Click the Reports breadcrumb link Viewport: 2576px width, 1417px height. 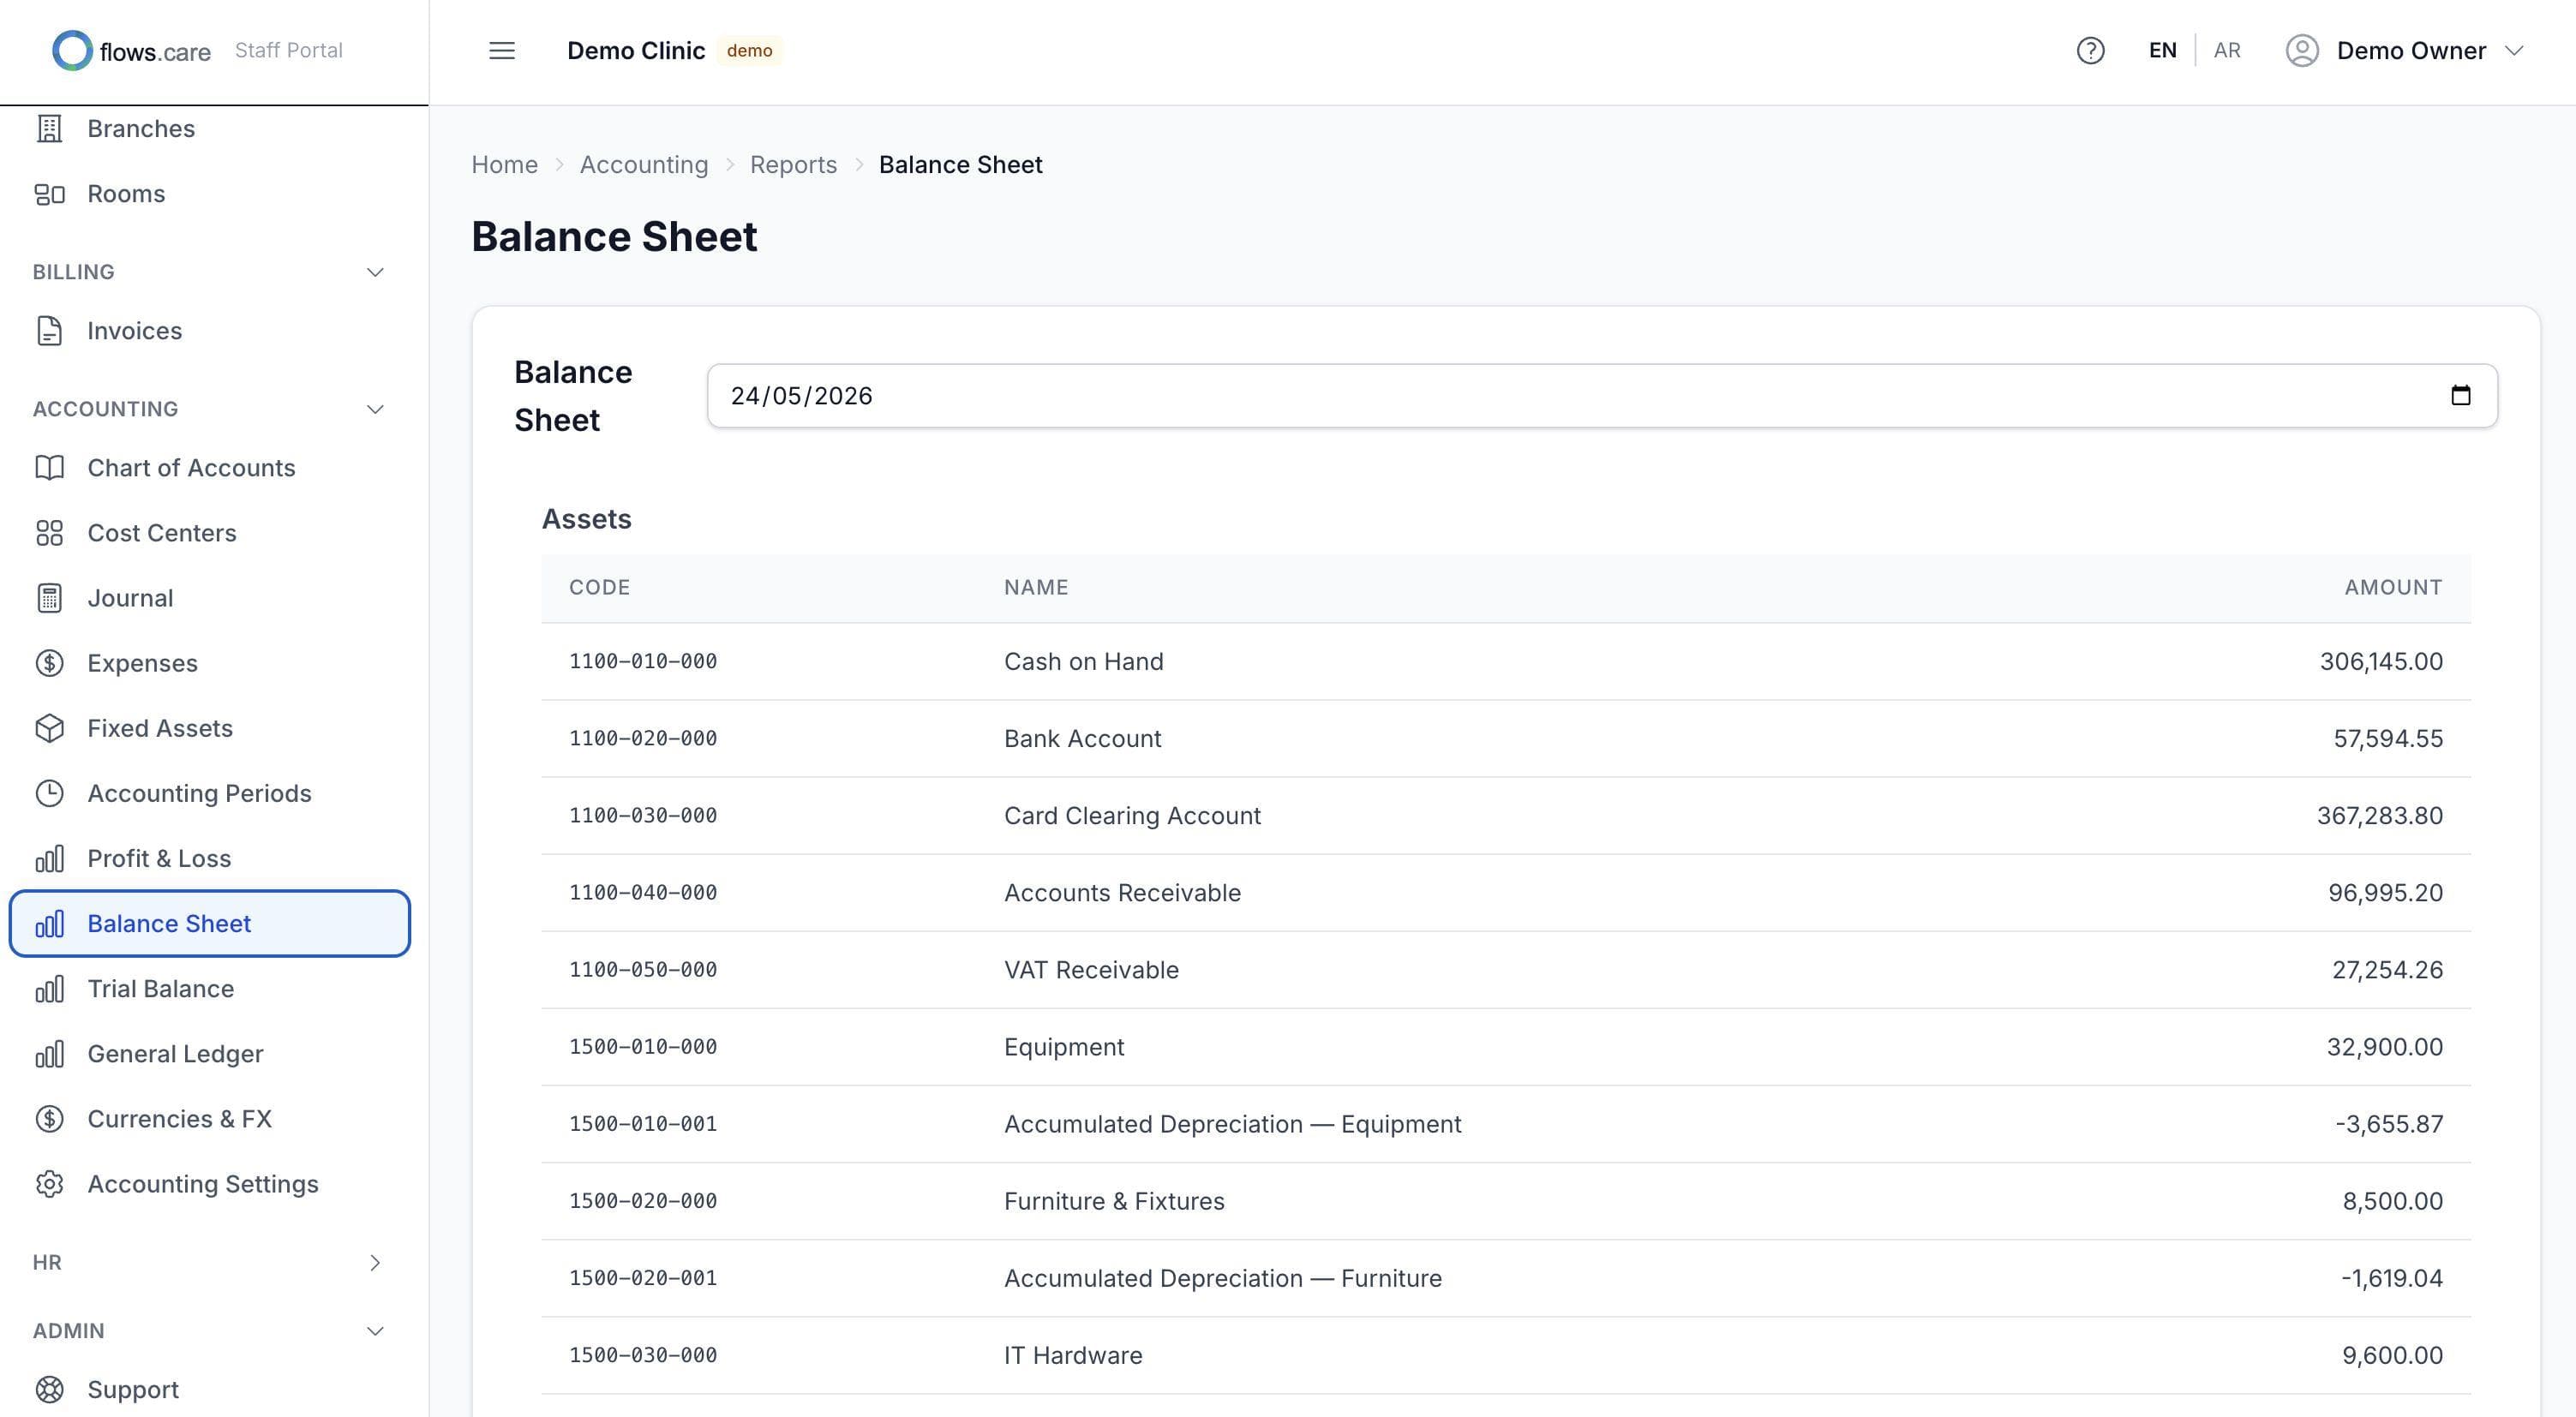(793, 165)
